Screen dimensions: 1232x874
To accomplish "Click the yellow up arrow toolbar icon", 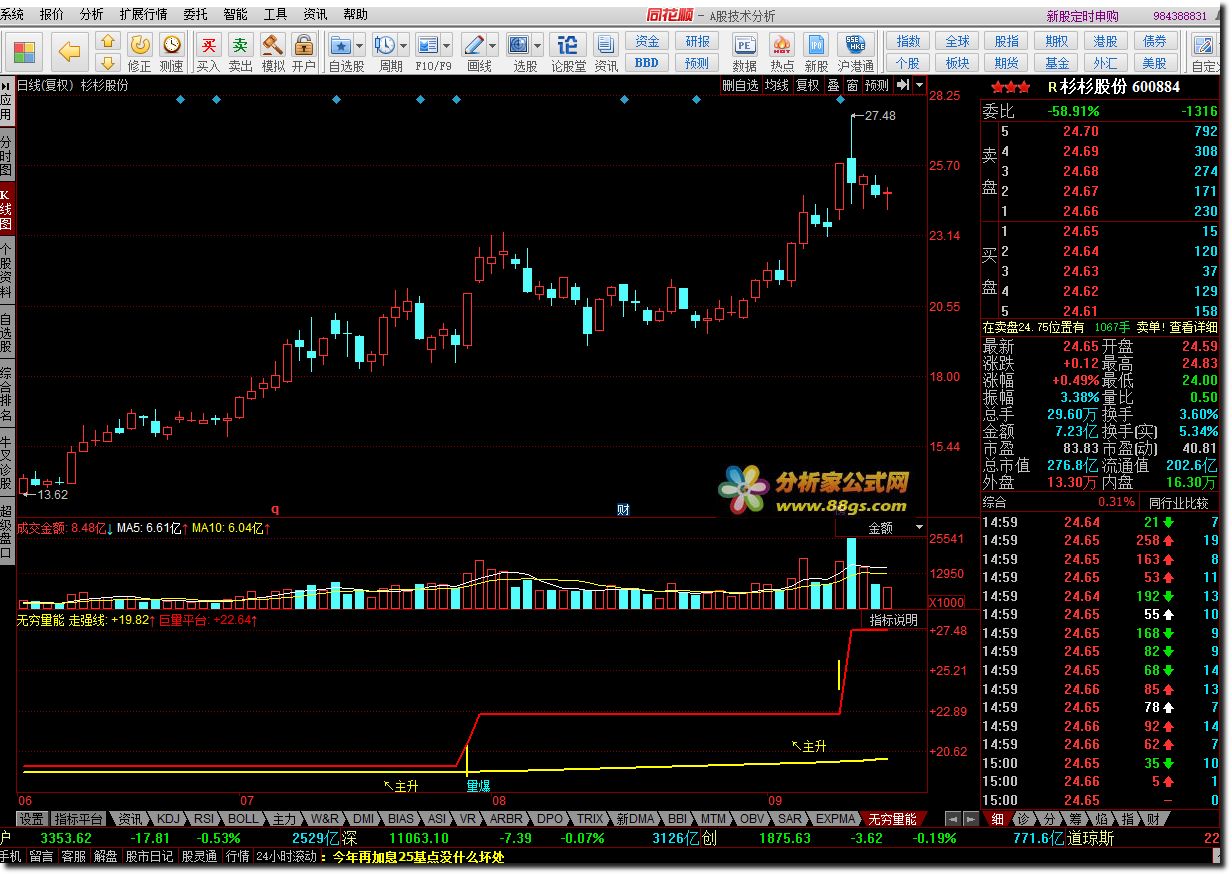I will click(x=109, y=41).
